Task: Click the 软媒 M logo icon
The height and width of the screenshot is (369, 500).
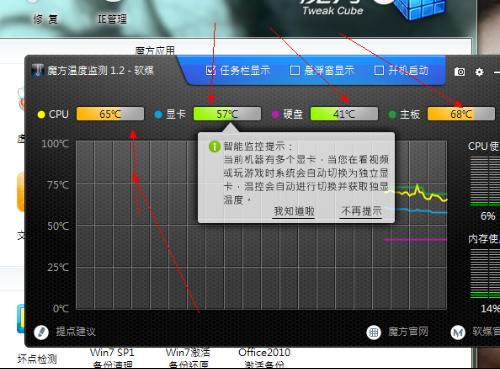Action: click(x=458, y=332)
